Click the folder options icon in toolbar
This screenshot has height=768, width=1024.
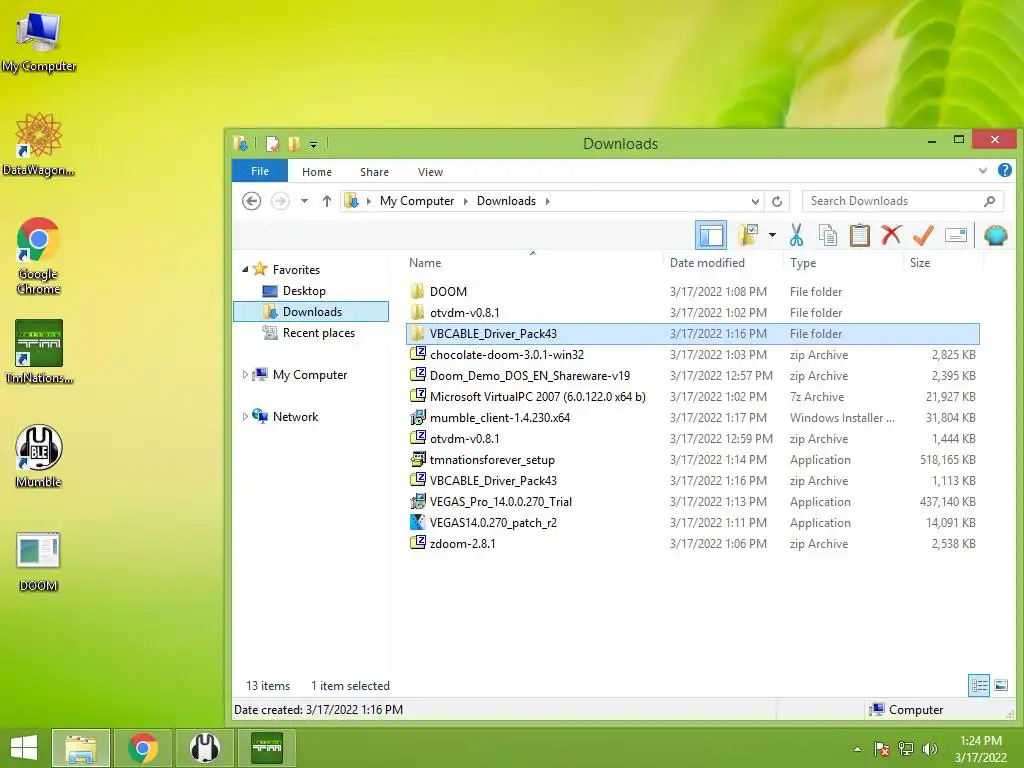(x=748, y=235)
